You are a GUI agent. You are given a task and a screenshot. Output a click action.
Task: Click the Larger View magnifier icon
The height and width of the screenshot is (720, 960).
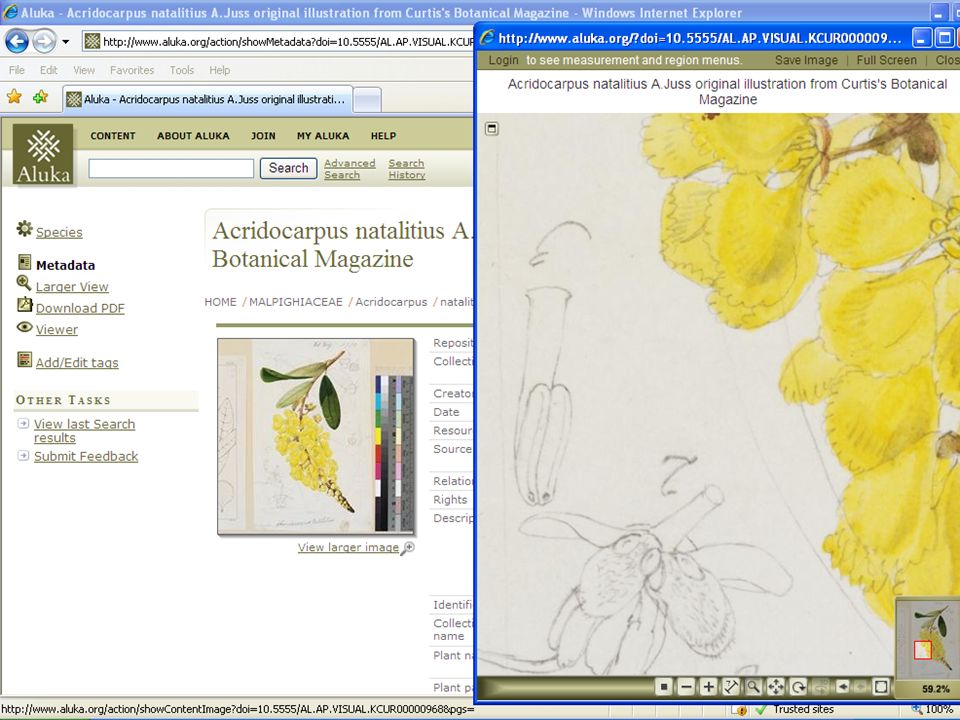click(24, 283)
